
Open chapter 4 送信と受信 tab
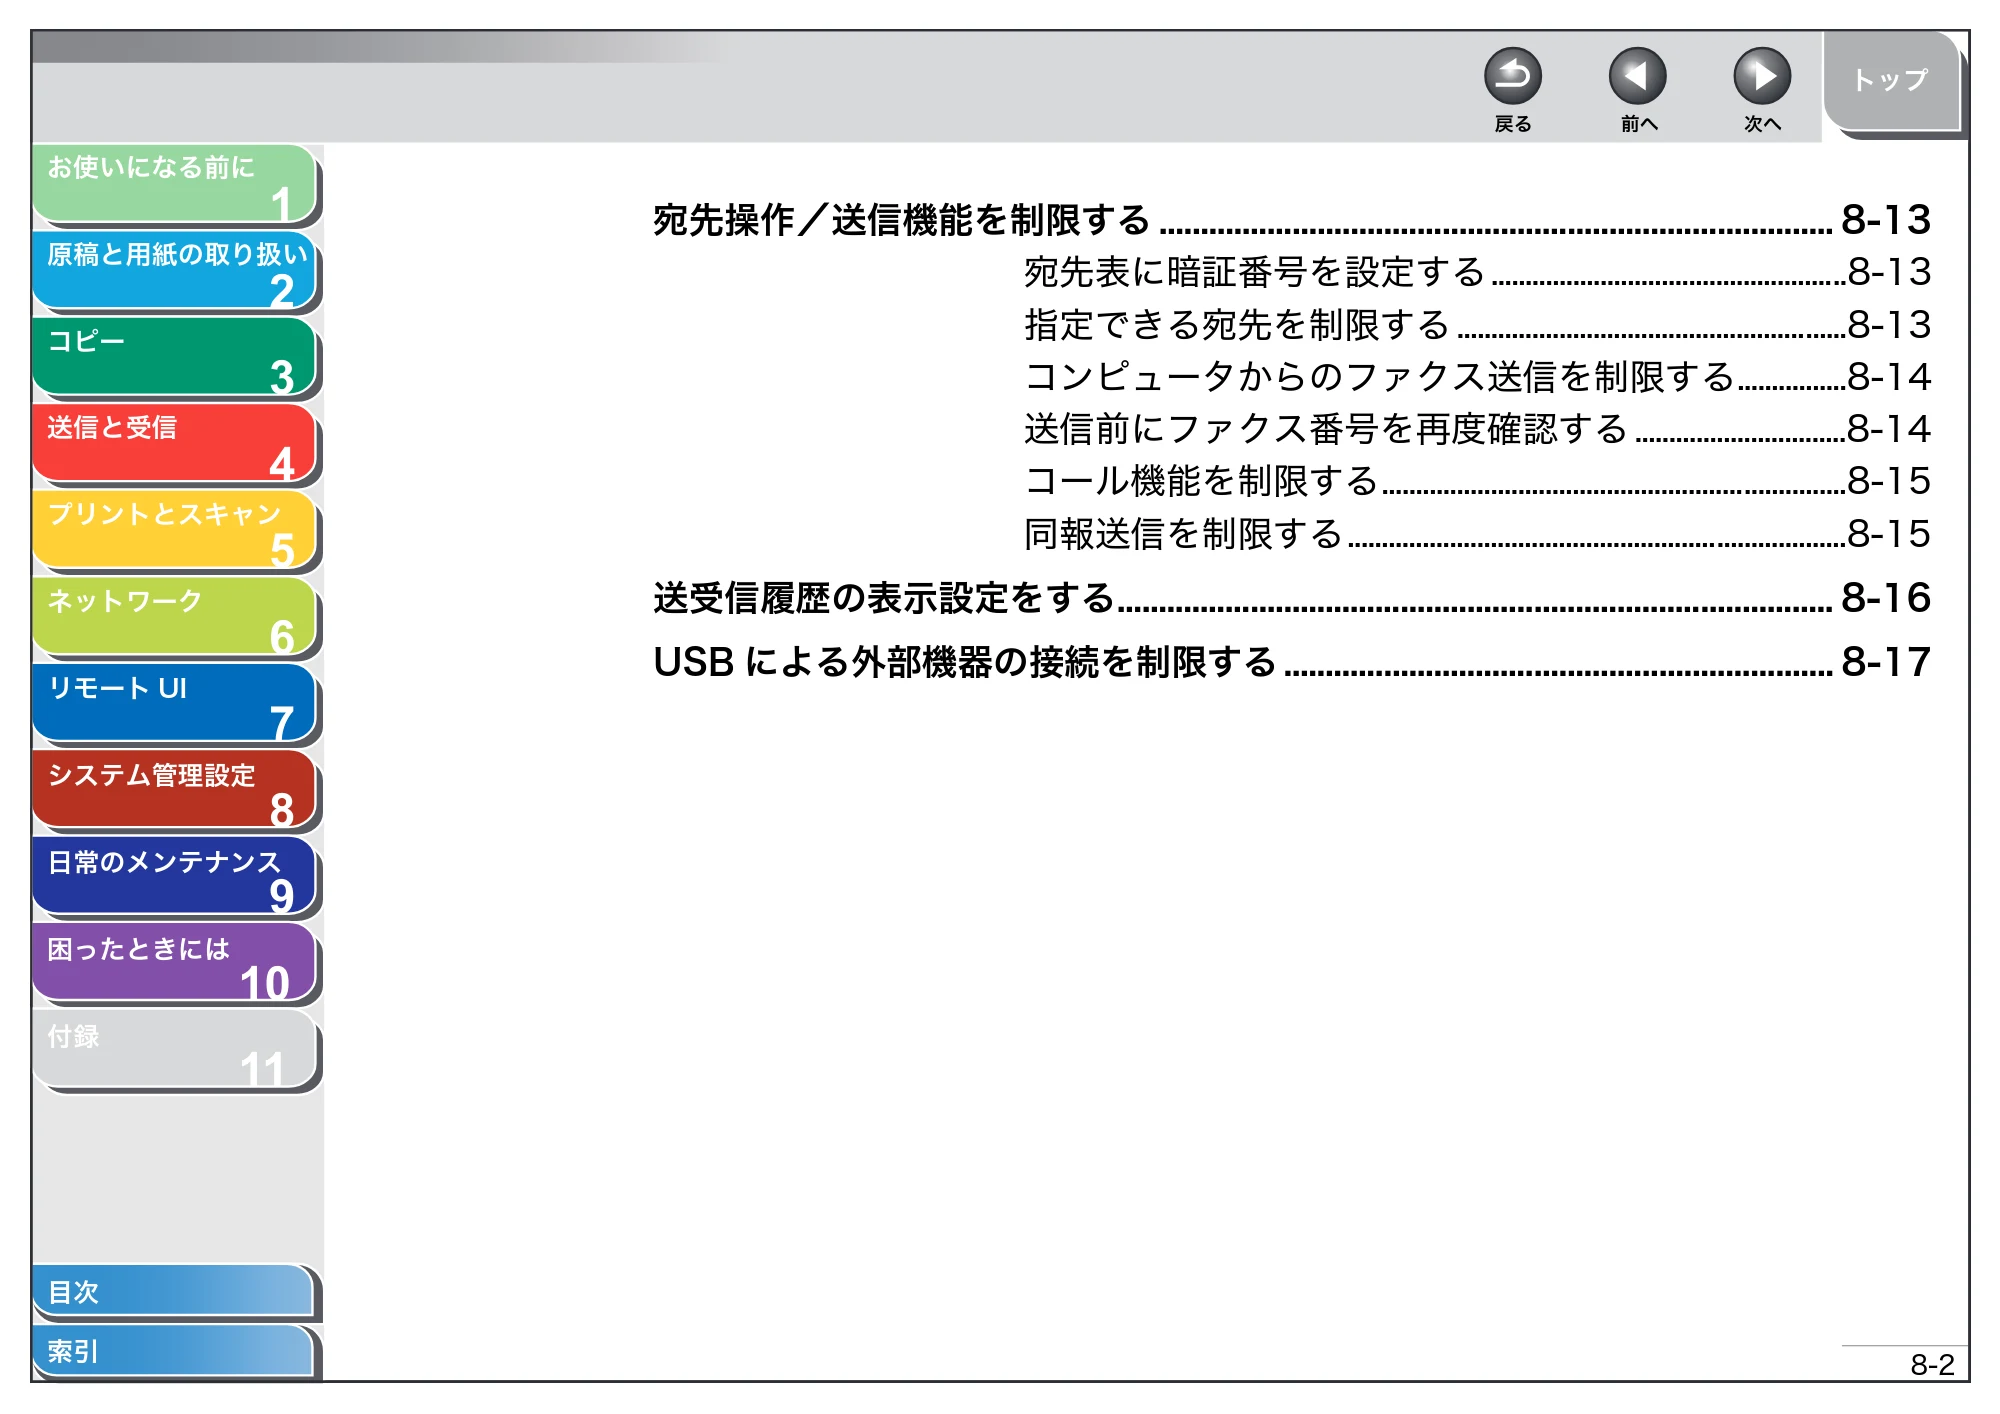pos(174,444)
